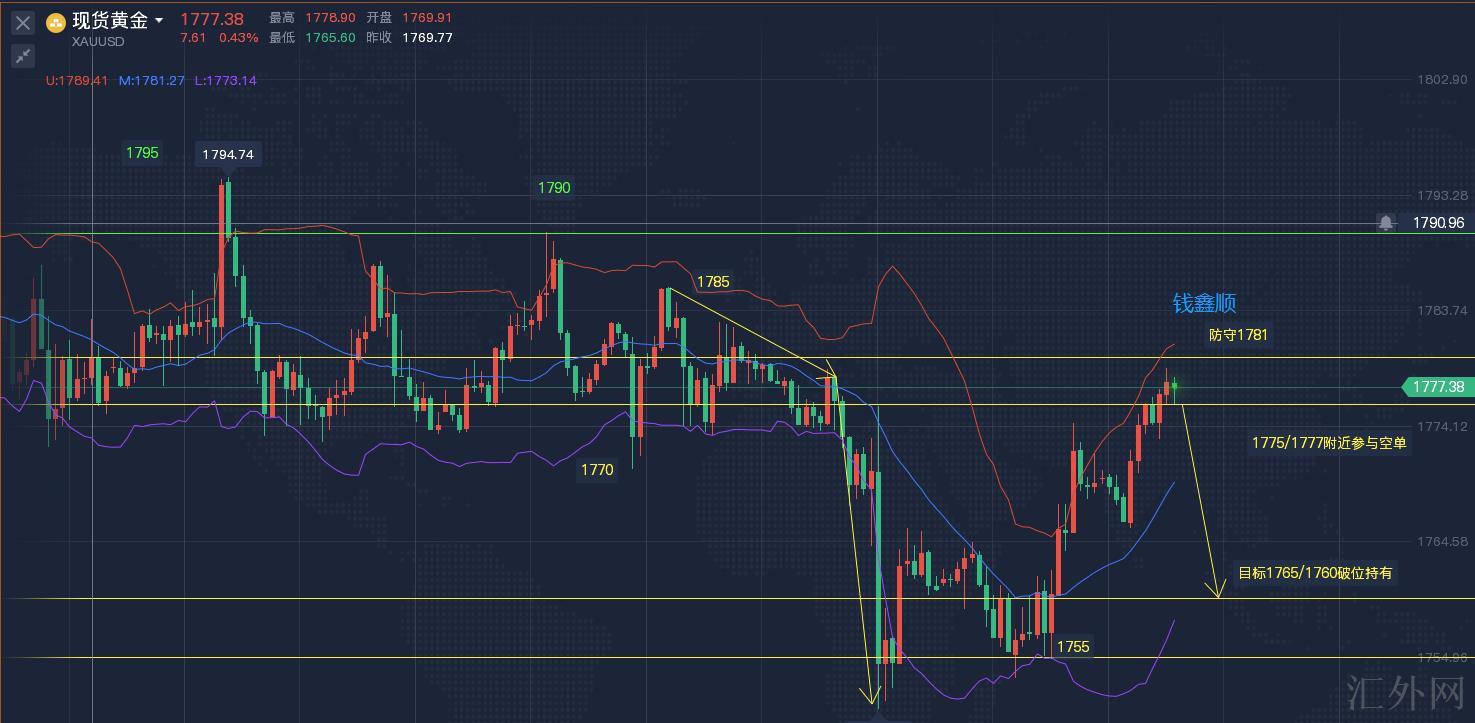
Task: Click the blue middle band value M:1781.27
Action: 151,80
